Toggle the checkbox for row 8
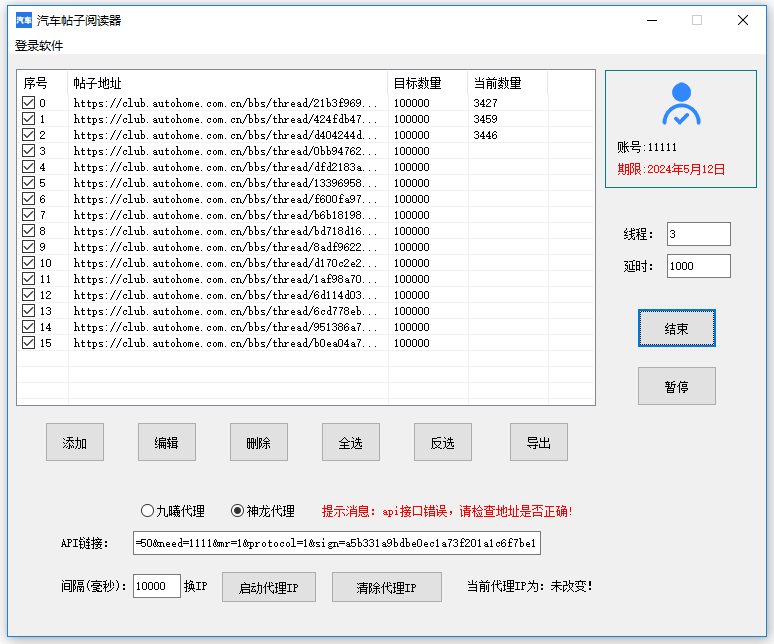The width and height of the screenshot is (774, 644). [29, 231]
